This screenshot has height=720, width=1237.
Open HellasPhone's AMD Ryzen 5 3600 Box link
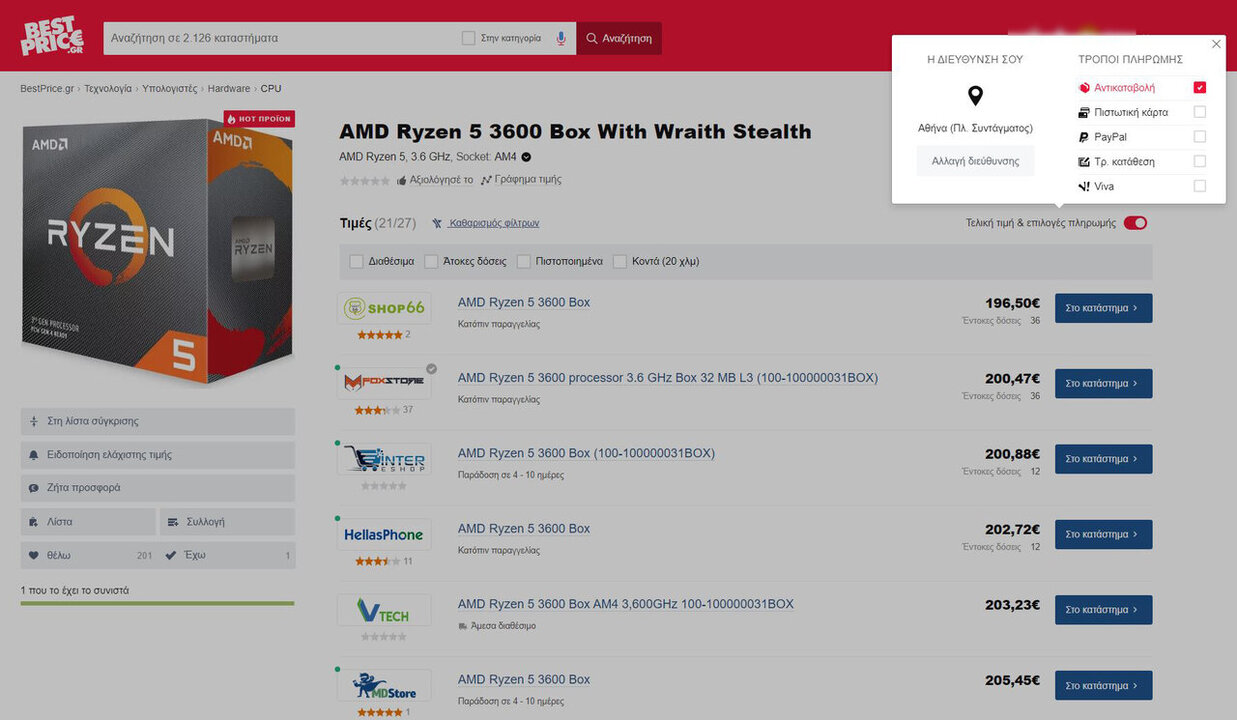[524, 529]
